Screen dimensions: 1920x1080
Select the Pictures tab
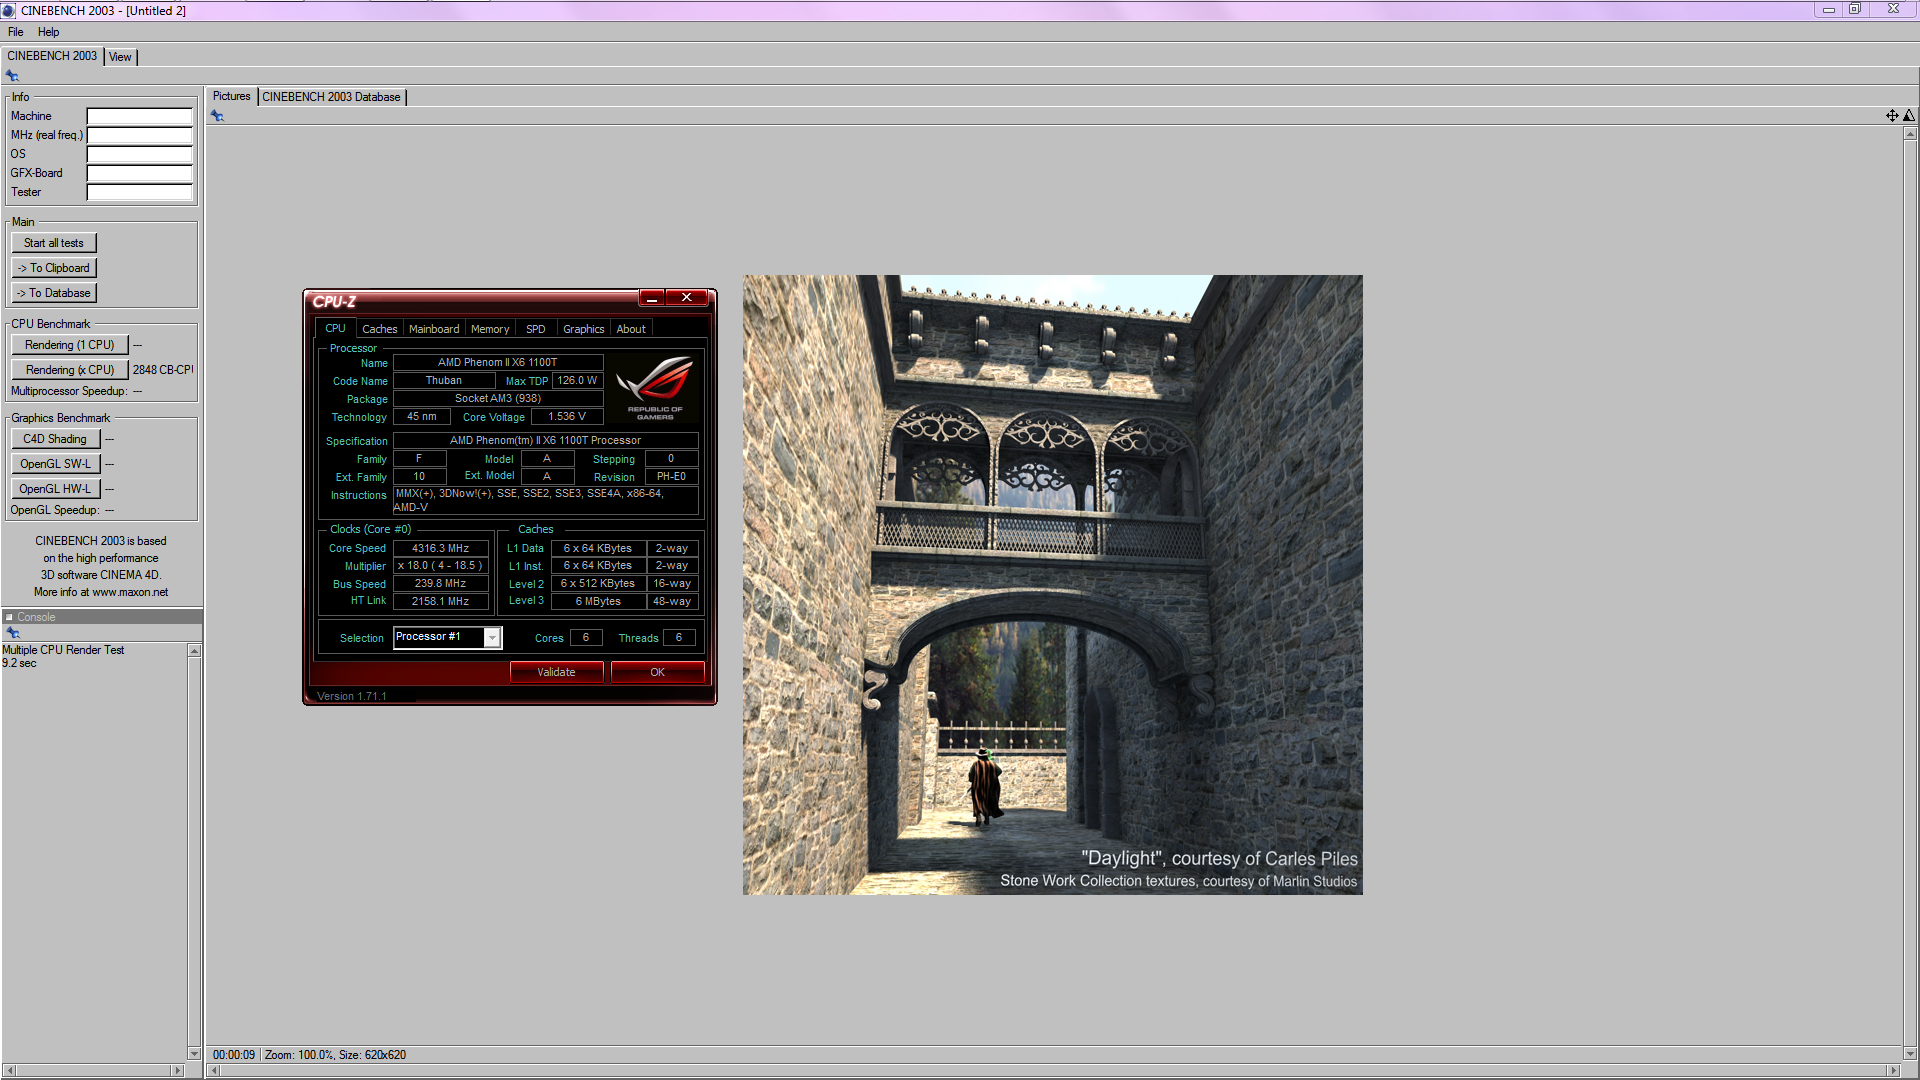231,96
